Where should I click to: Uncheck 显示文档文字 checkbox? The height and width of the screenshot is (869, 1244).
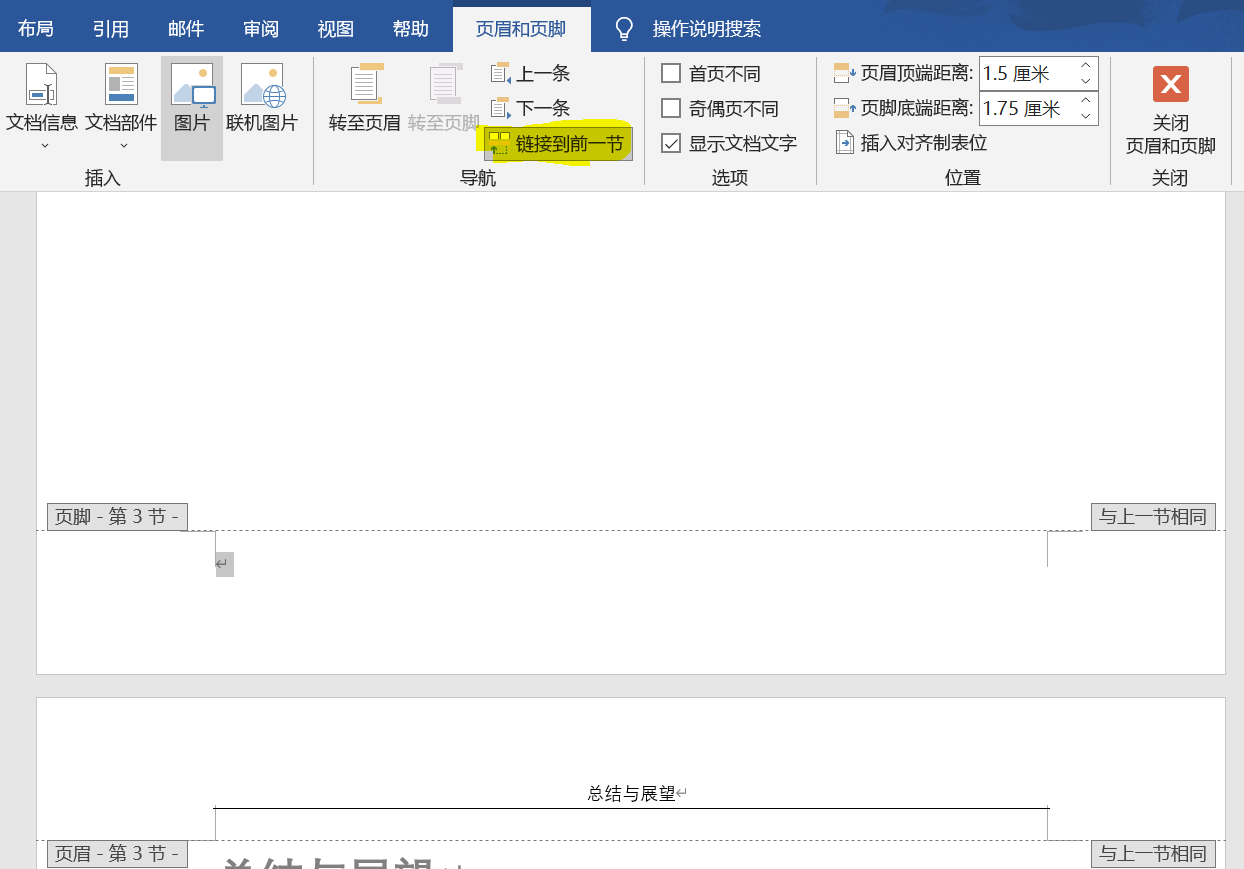click(671, 143)
